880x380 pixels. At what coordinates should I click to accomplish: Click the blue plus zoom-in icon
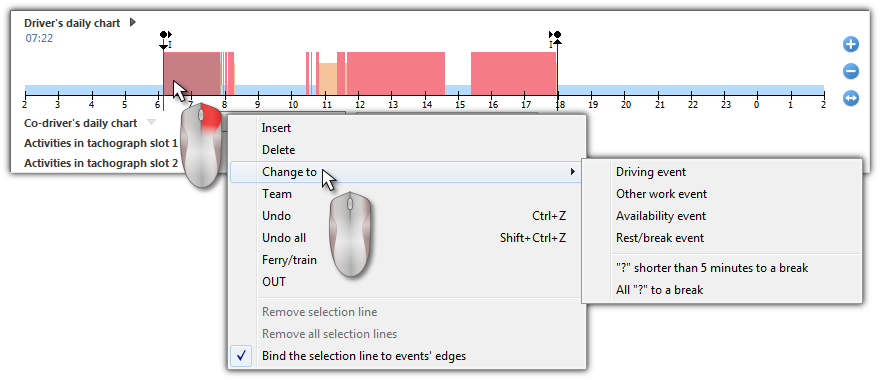tap(851, 44)
